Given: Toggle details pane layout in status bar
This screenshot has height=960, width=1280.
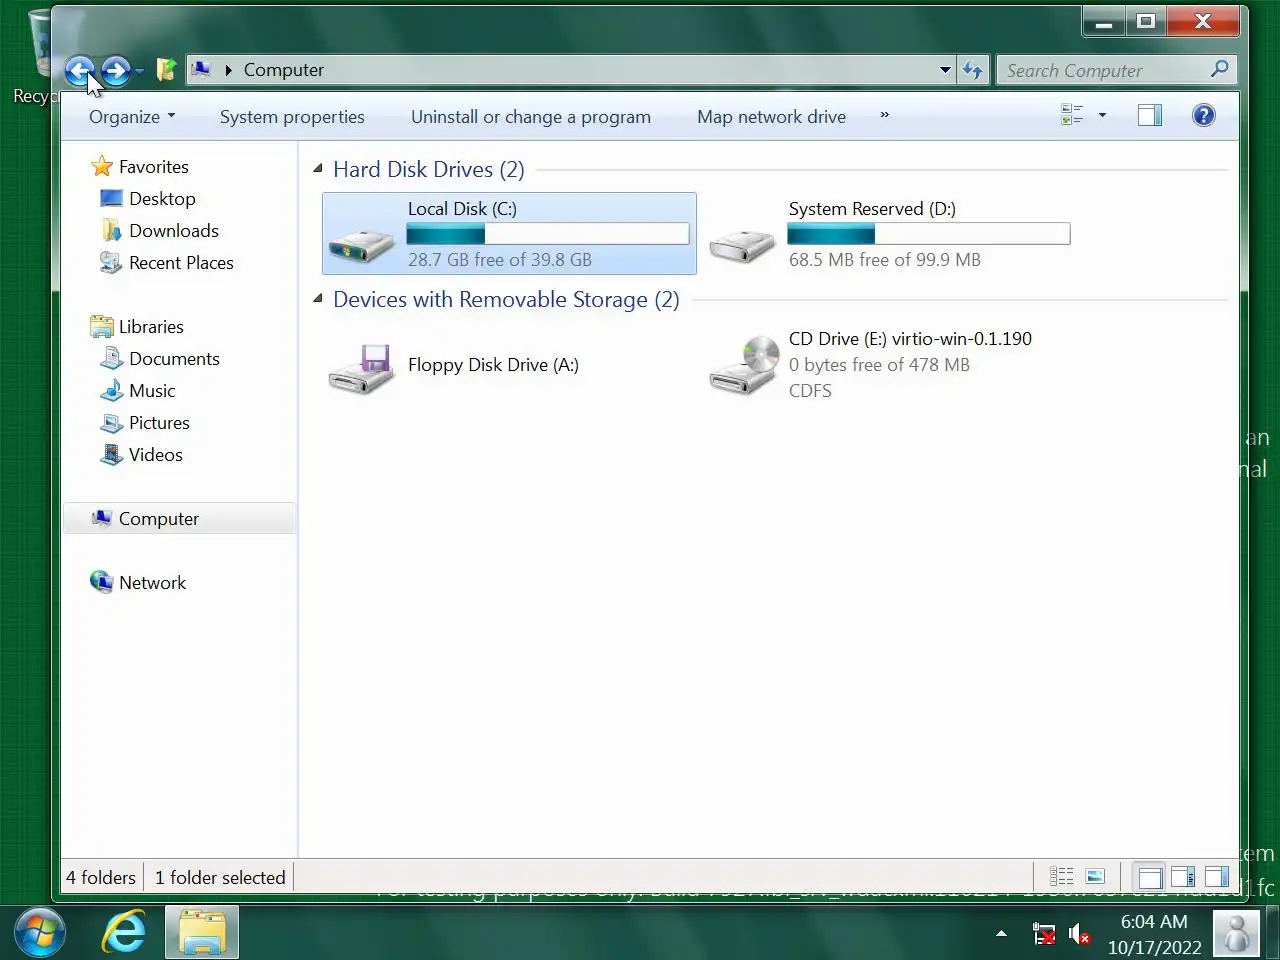Looking at the screenshot, I should coord(1183,877).
